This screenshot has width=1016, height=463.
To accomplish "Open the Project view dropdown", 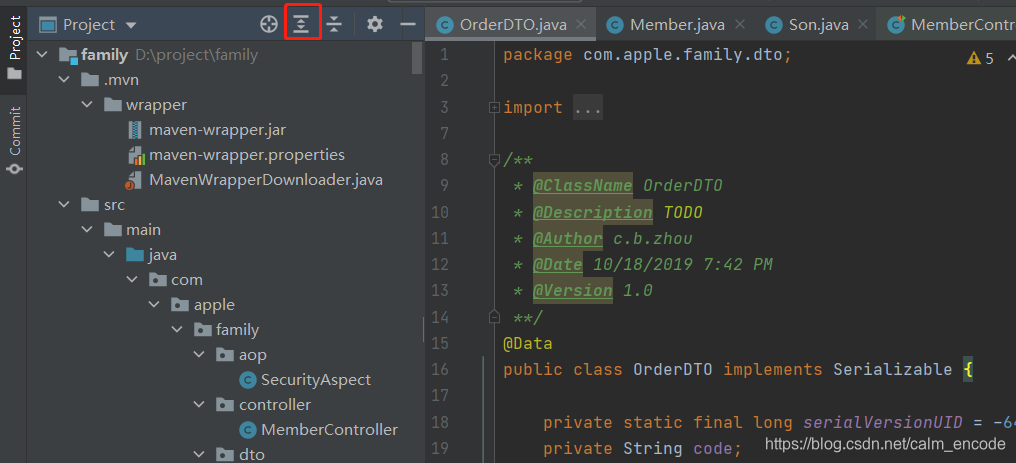I will click(x=131, y=25).
